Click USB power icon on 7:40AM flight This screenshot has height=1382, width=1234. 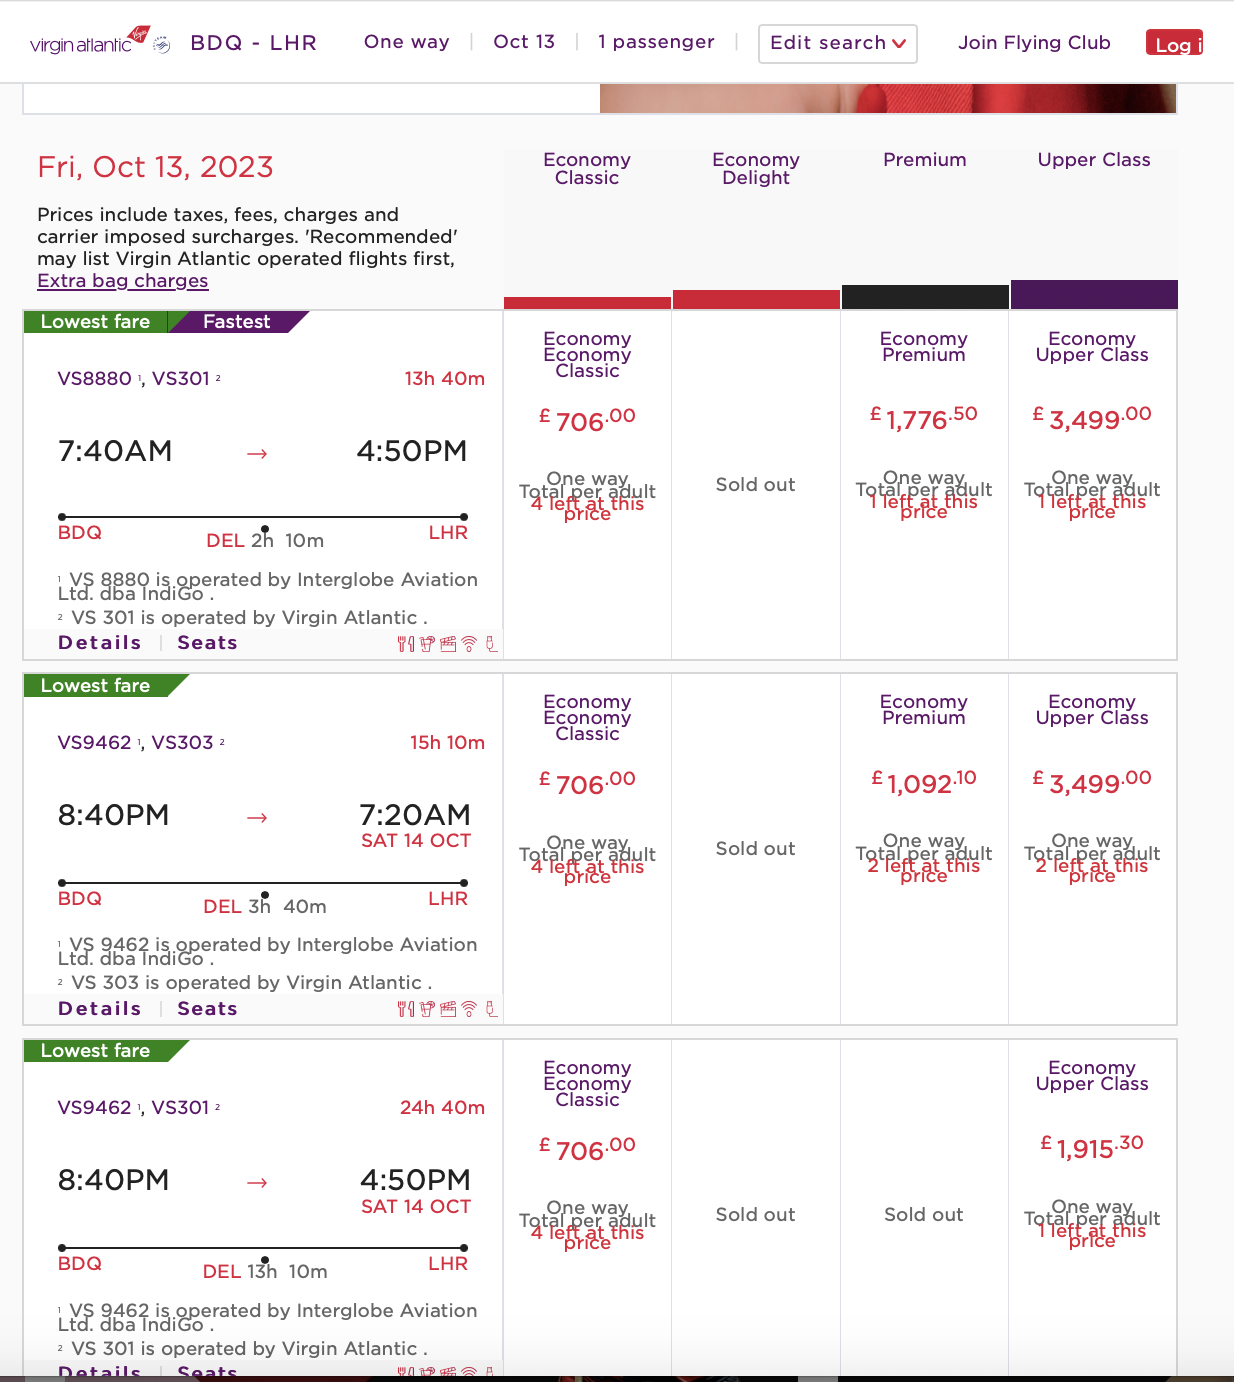tap(491, 644)
